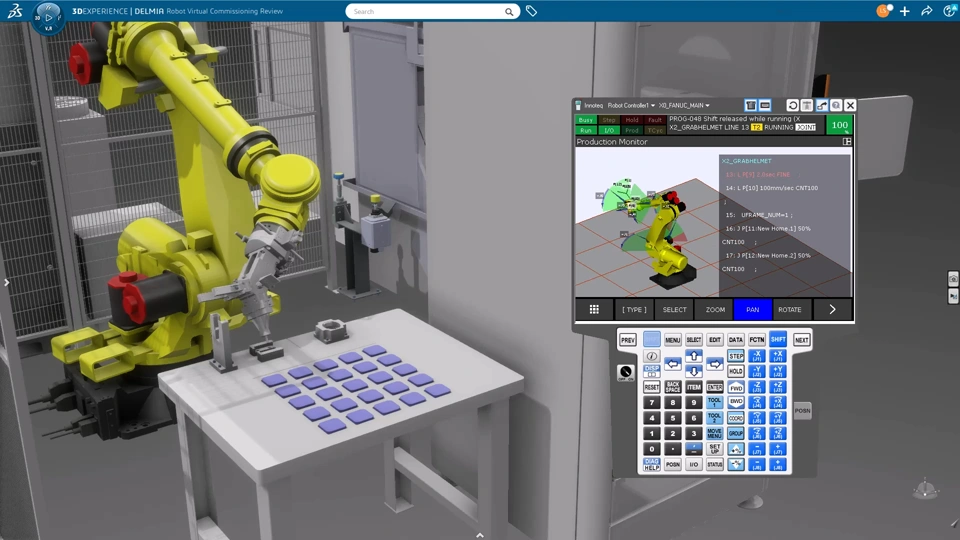Toggle the teach pendant screen view icon
The width and height of the screenshot is (960, 540).
click(751, 105)
